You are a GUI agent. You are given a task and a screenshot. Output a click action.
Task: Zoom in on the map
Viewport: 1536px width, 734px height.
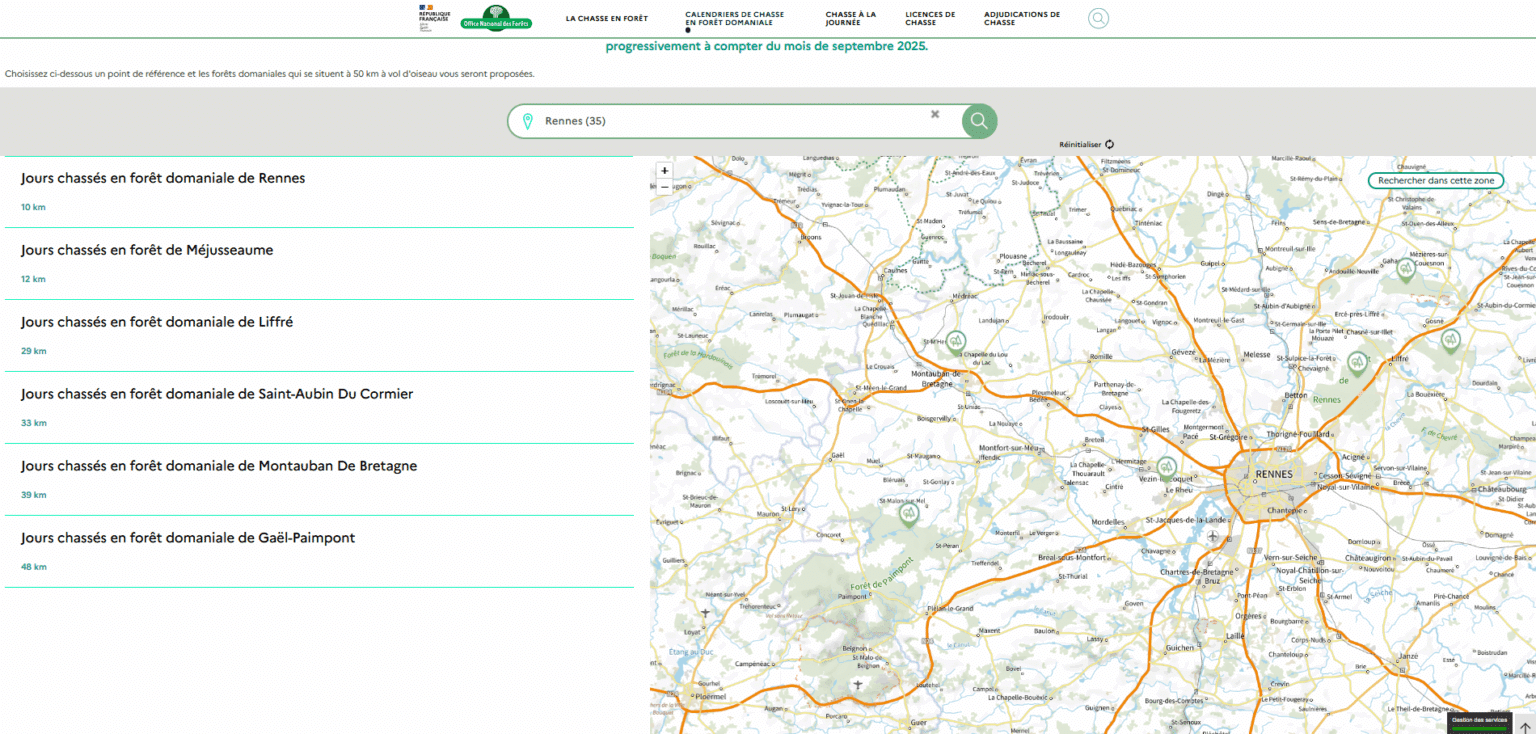tap(665, 171)
